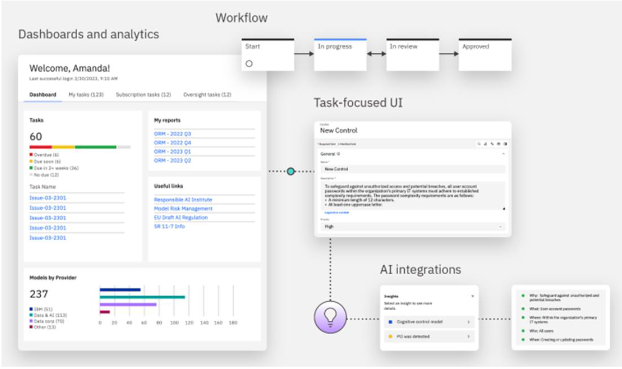Select the Approved workflow stage
Image resolution: width=622 pixels, height=369 pixels.
click(485, 55)
